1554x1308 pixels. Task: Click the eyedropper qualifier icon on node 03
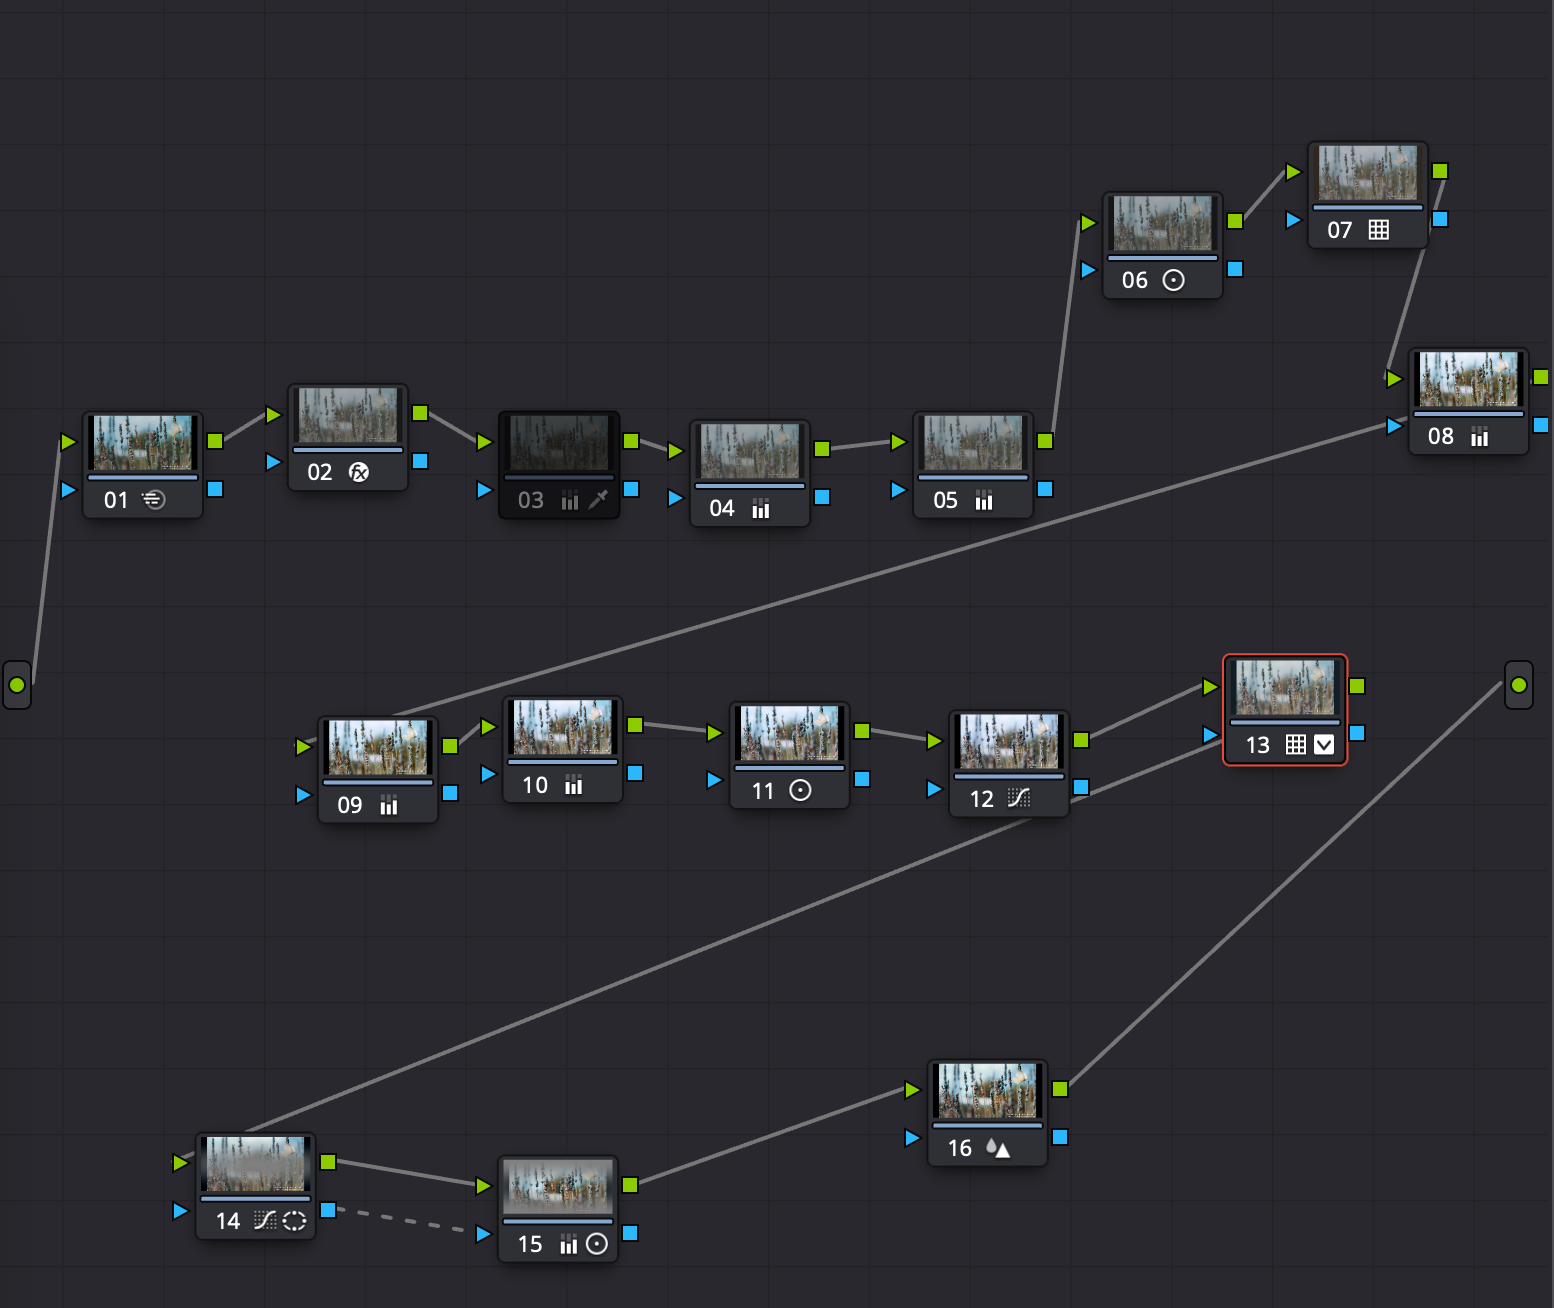[598, 500]
